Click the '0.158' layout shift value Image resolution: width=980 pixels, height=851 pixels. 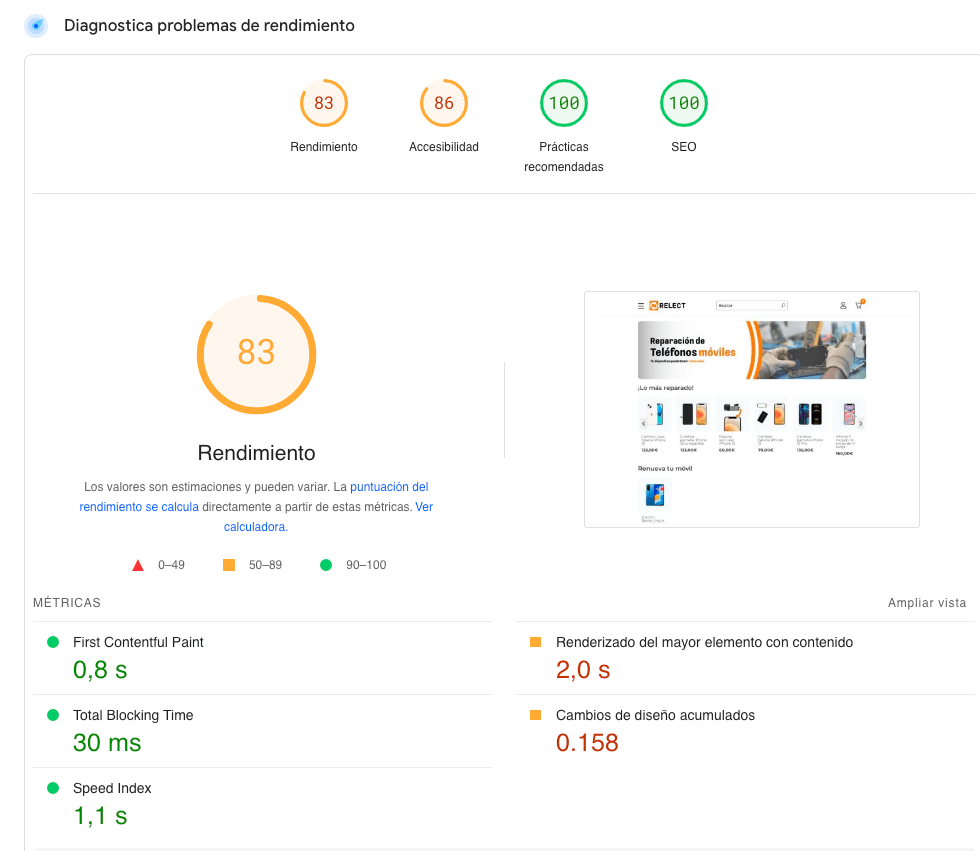[x=588, y=743]
